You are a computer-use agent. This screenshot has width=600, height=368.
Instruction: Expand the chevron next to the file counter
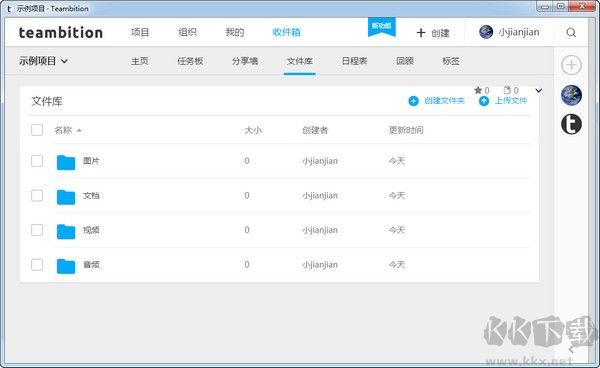[x=539, y=91]
